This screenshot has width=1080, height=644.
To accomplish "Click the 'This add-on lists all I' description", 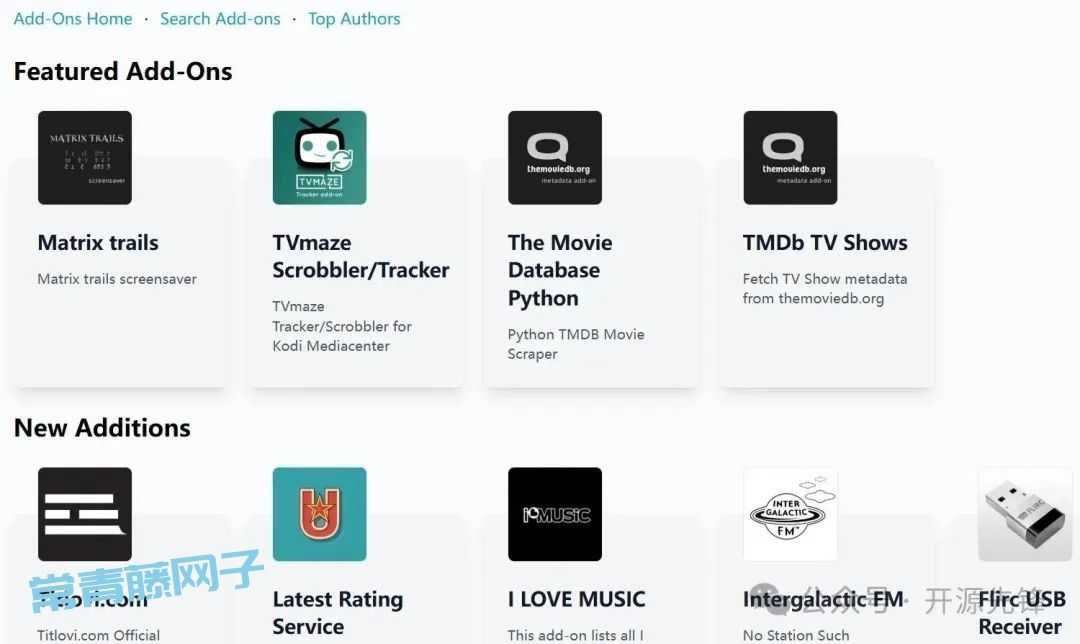I will [x=575, y=635].
